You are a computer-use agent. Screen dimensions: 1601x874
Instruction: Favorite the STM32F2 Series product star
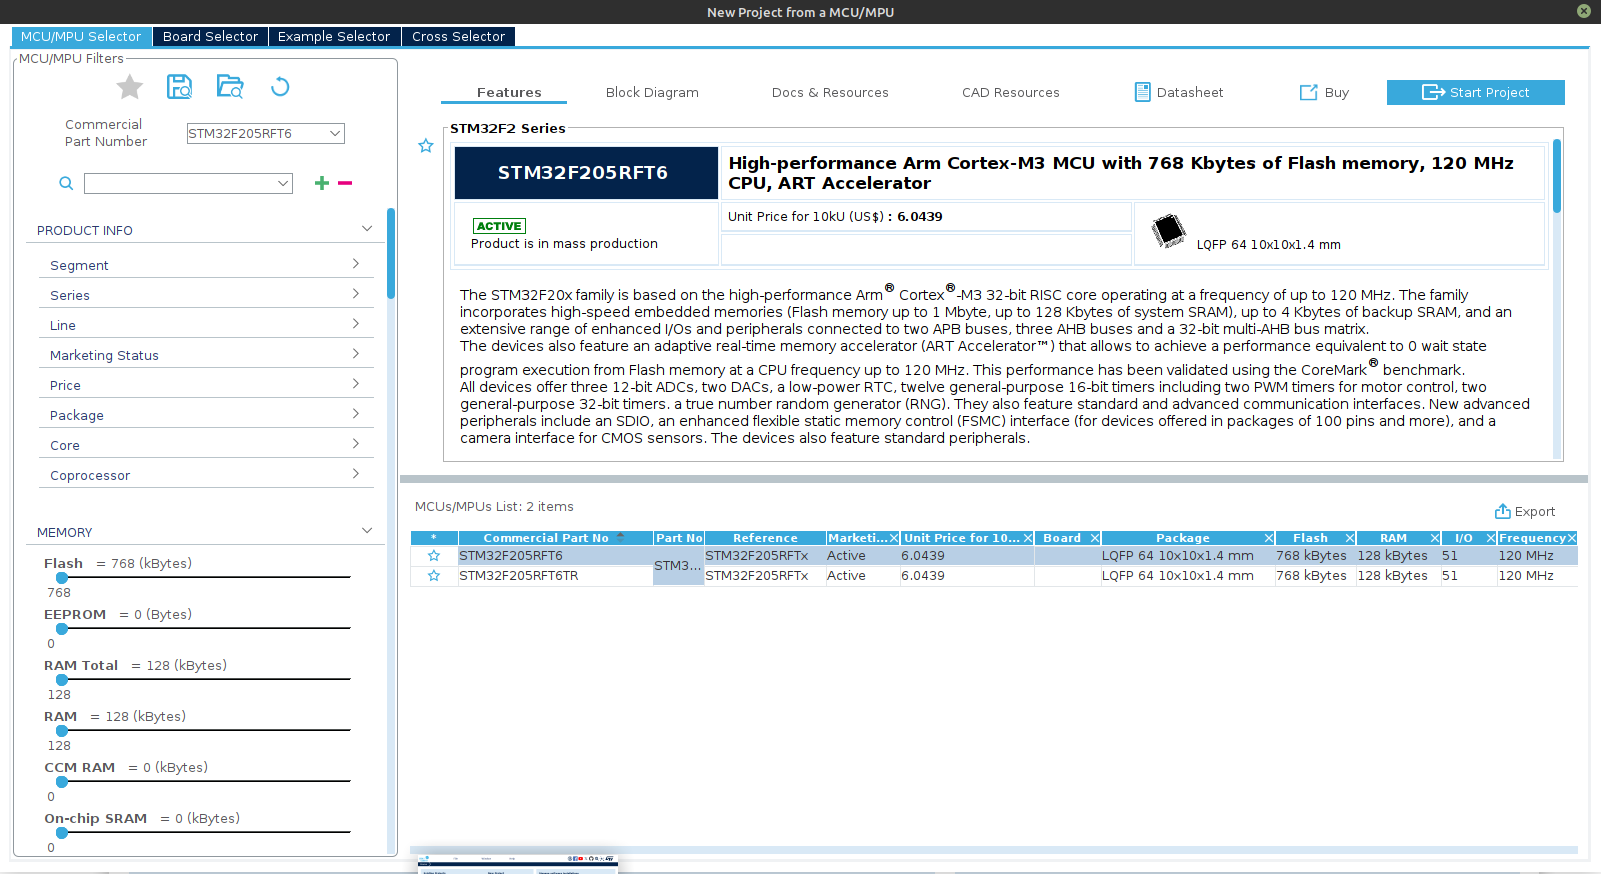426,146
